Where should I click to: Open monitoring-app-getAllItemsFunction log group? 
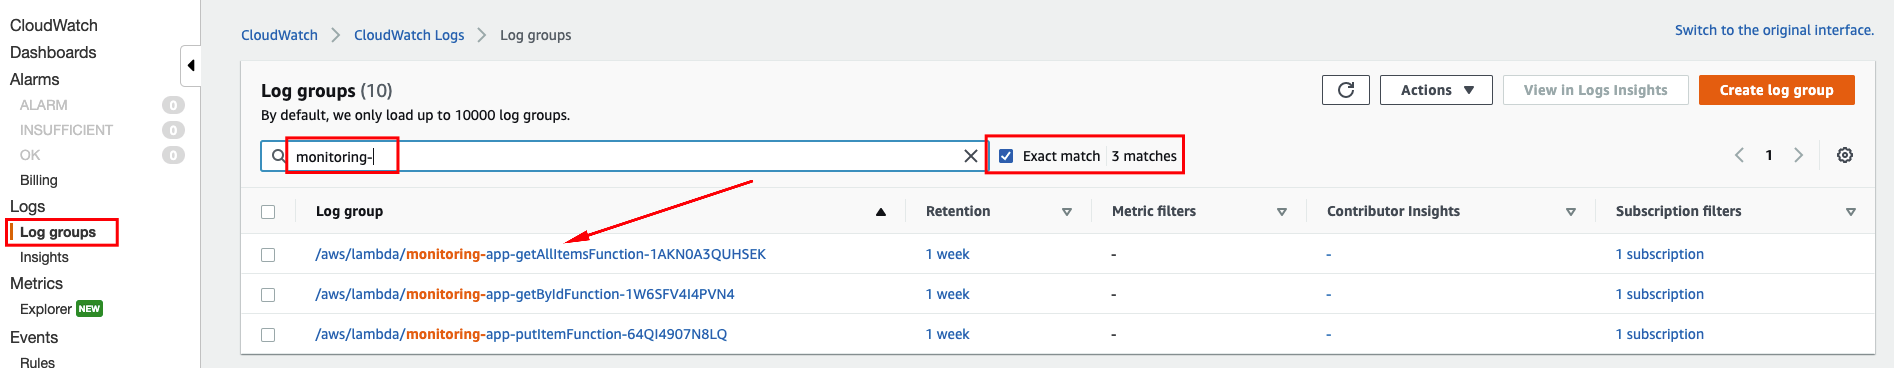[x=540, y=254]
